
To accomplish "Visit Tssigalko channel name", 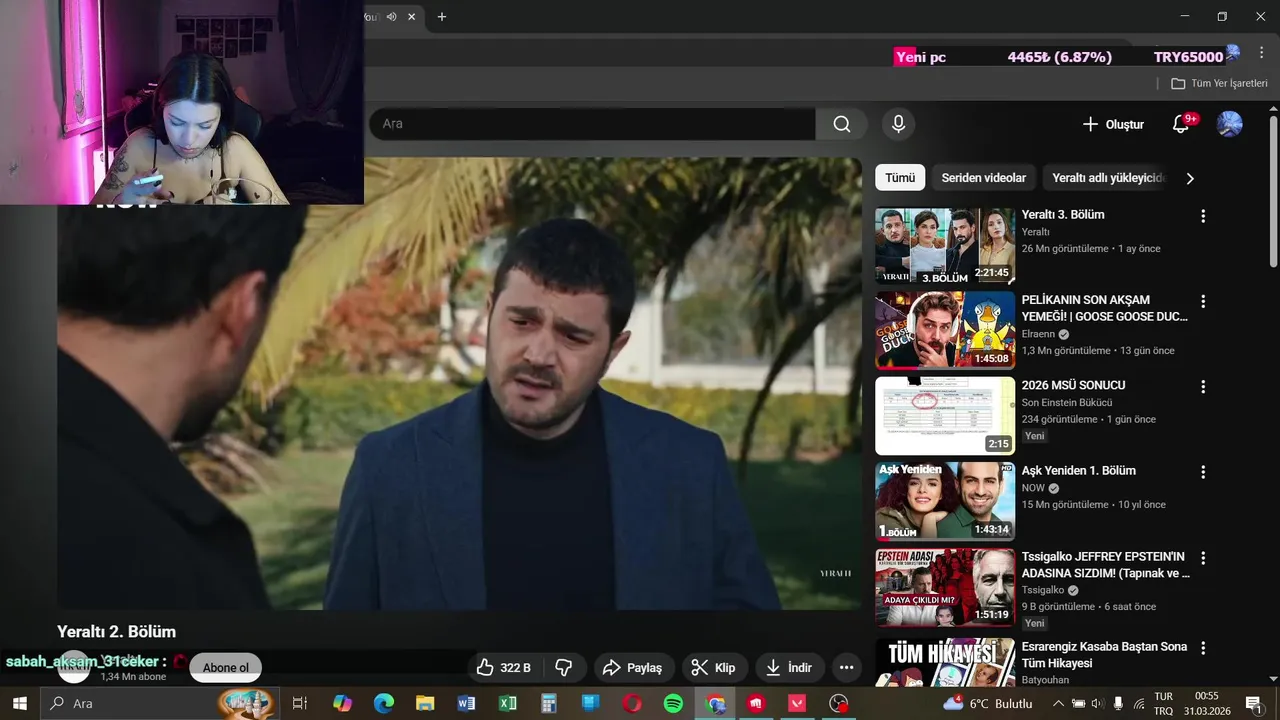I will 1044,590.
